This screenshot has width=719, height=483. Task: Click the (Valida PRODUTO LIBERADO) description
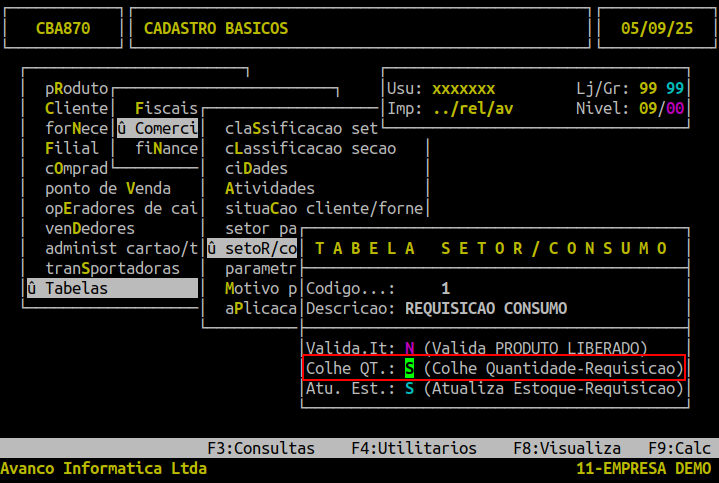click(535, 349)
